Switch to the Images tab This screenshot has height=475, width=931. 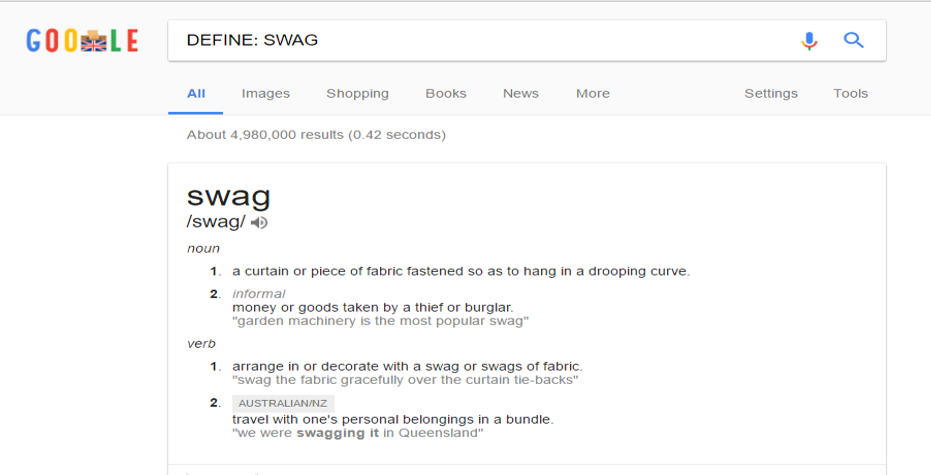[265, 93]
